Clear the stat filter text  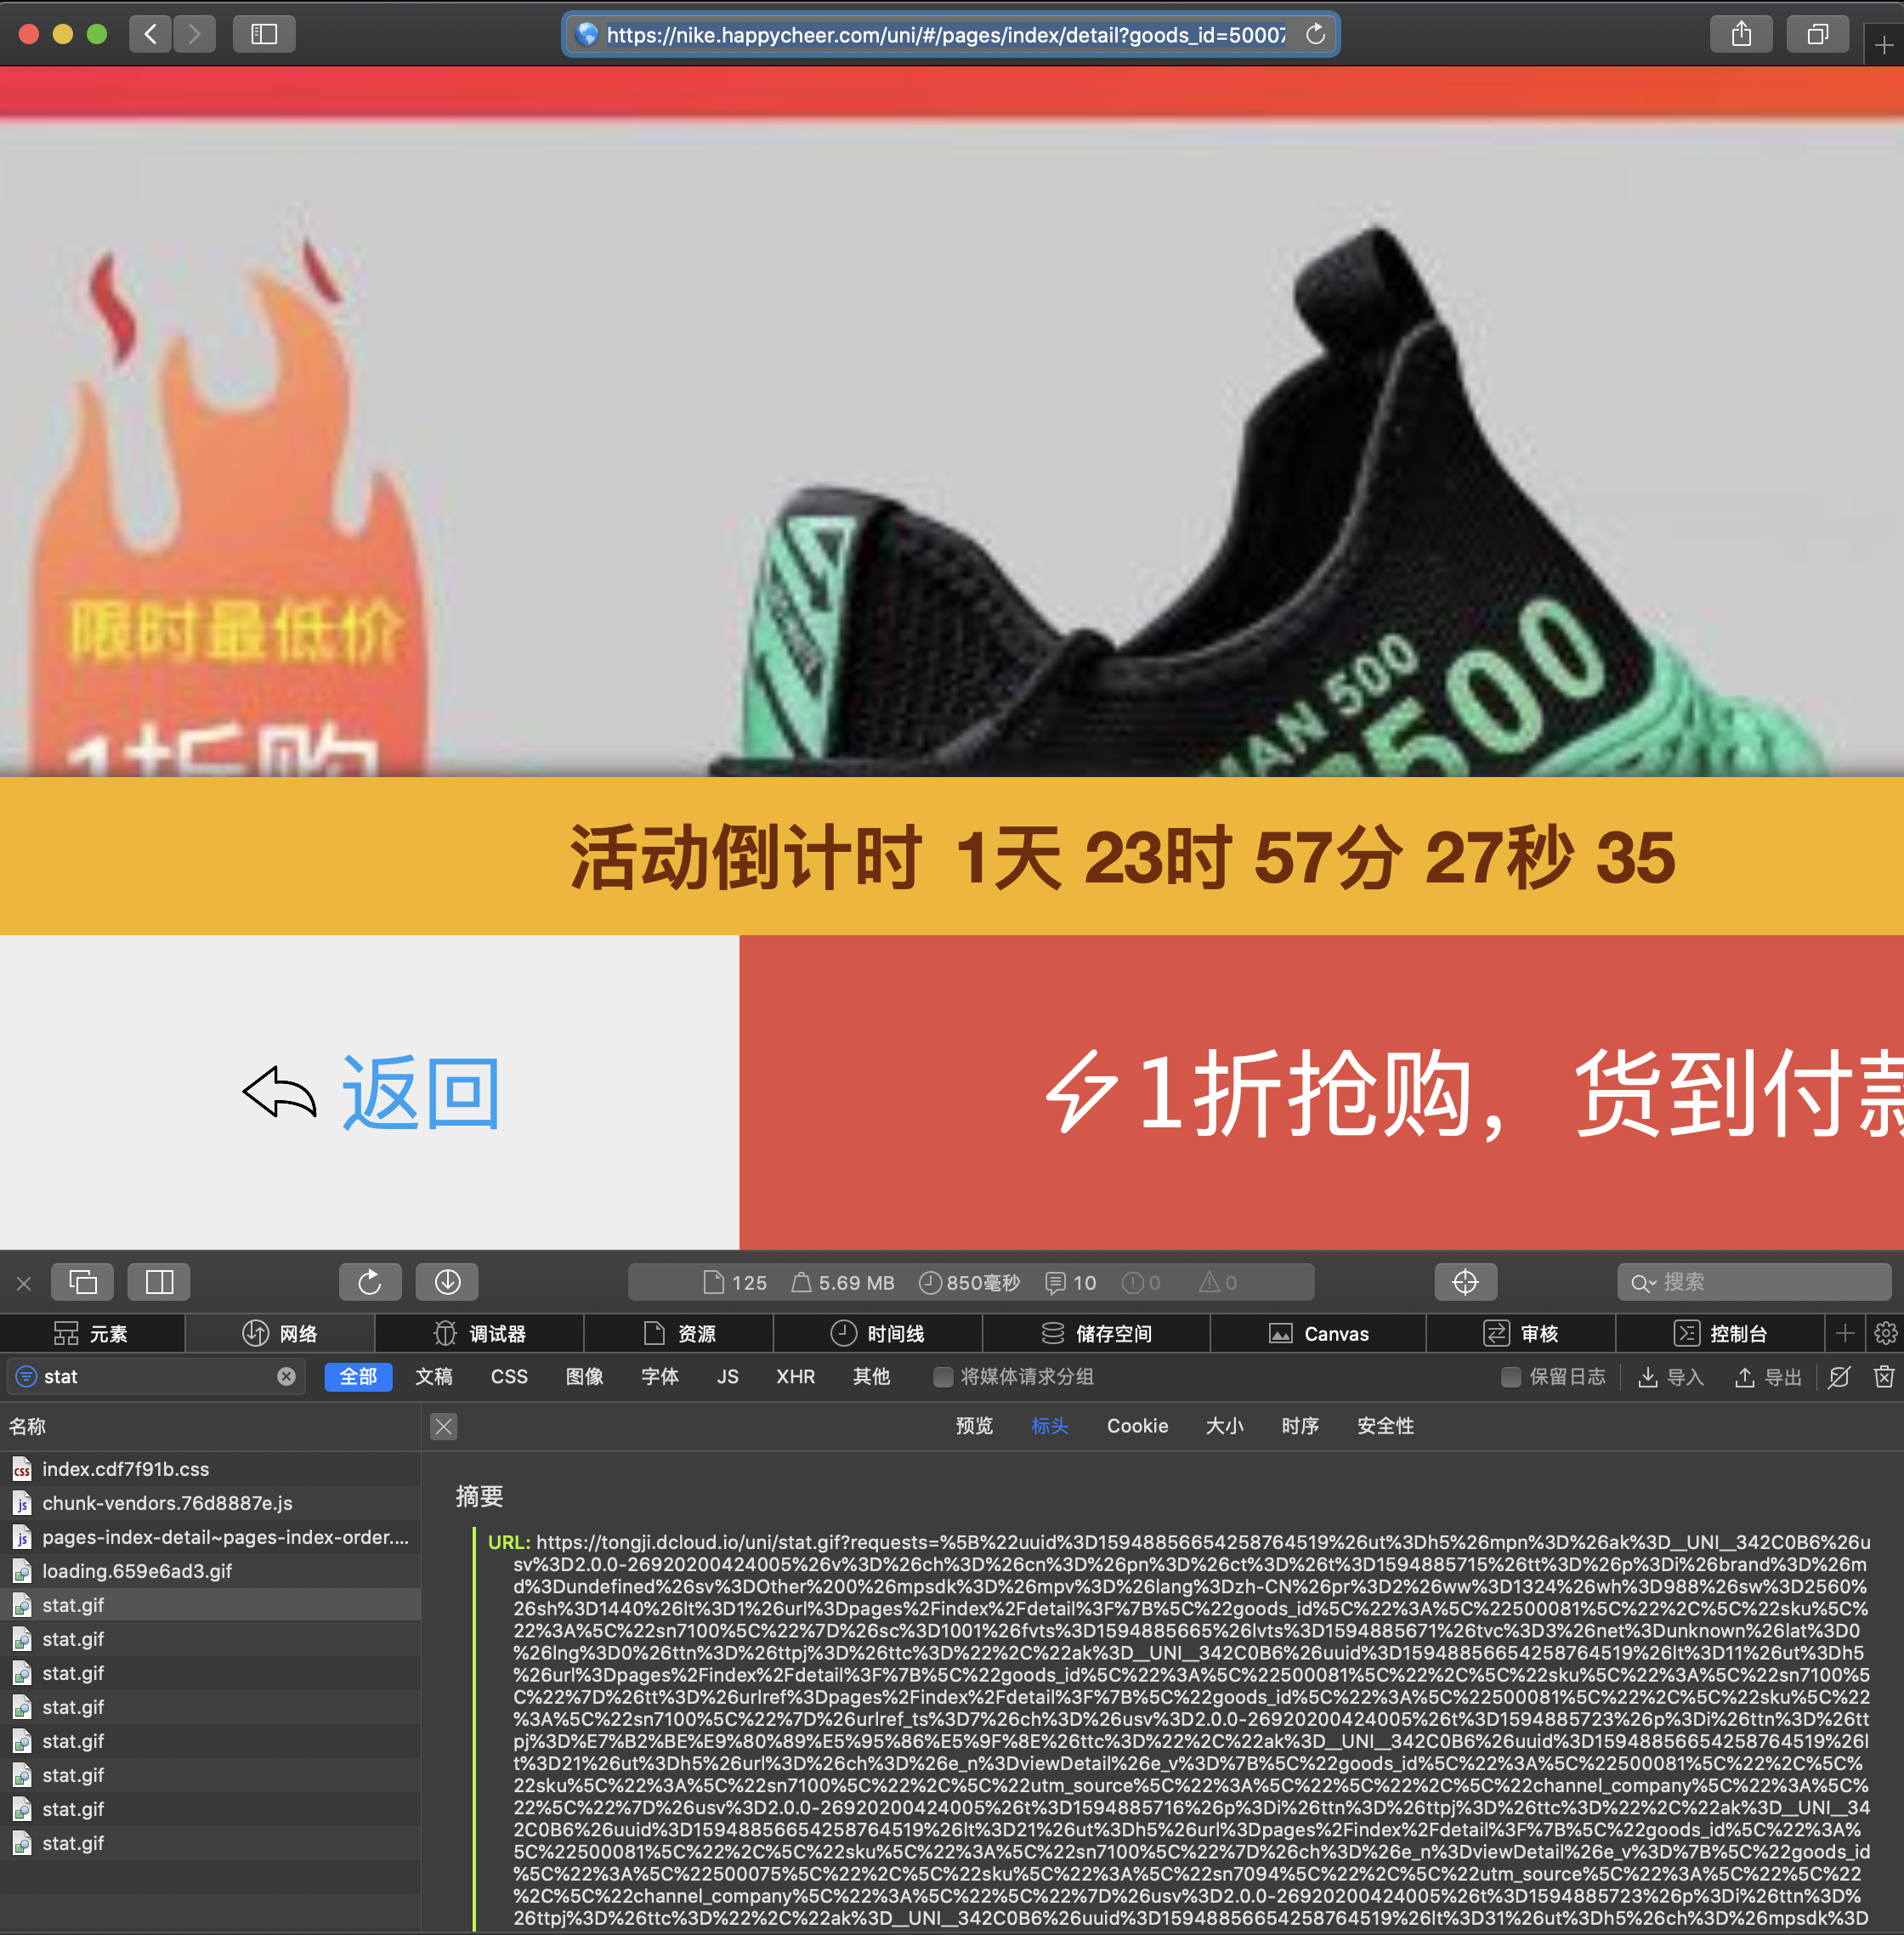point(286,1377)
